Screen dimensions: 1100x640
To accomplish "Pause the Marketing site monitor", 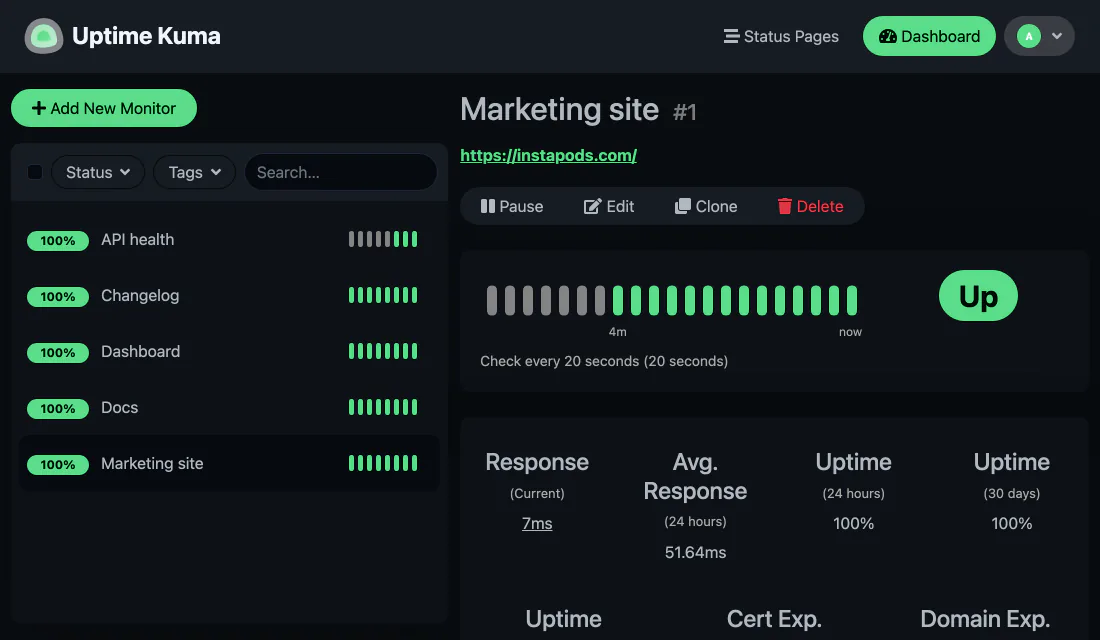I will [x=512, y=206].
